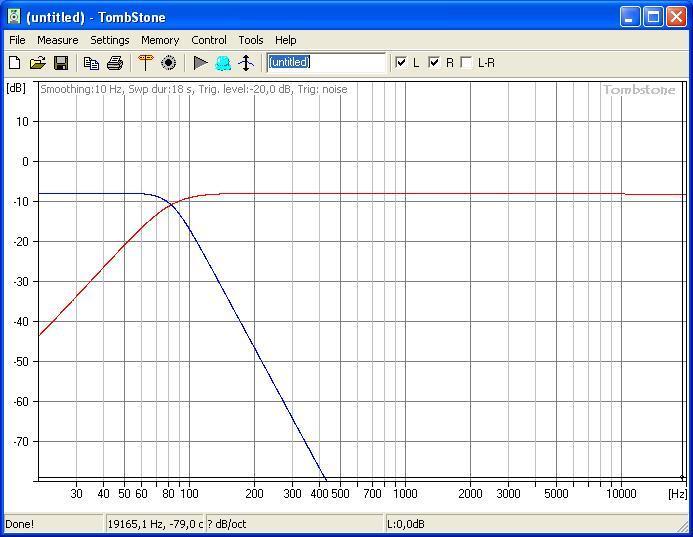693x537 pixels.
Task: Open the Help menu
Action: pyautogui.click(x=286, y=40)
